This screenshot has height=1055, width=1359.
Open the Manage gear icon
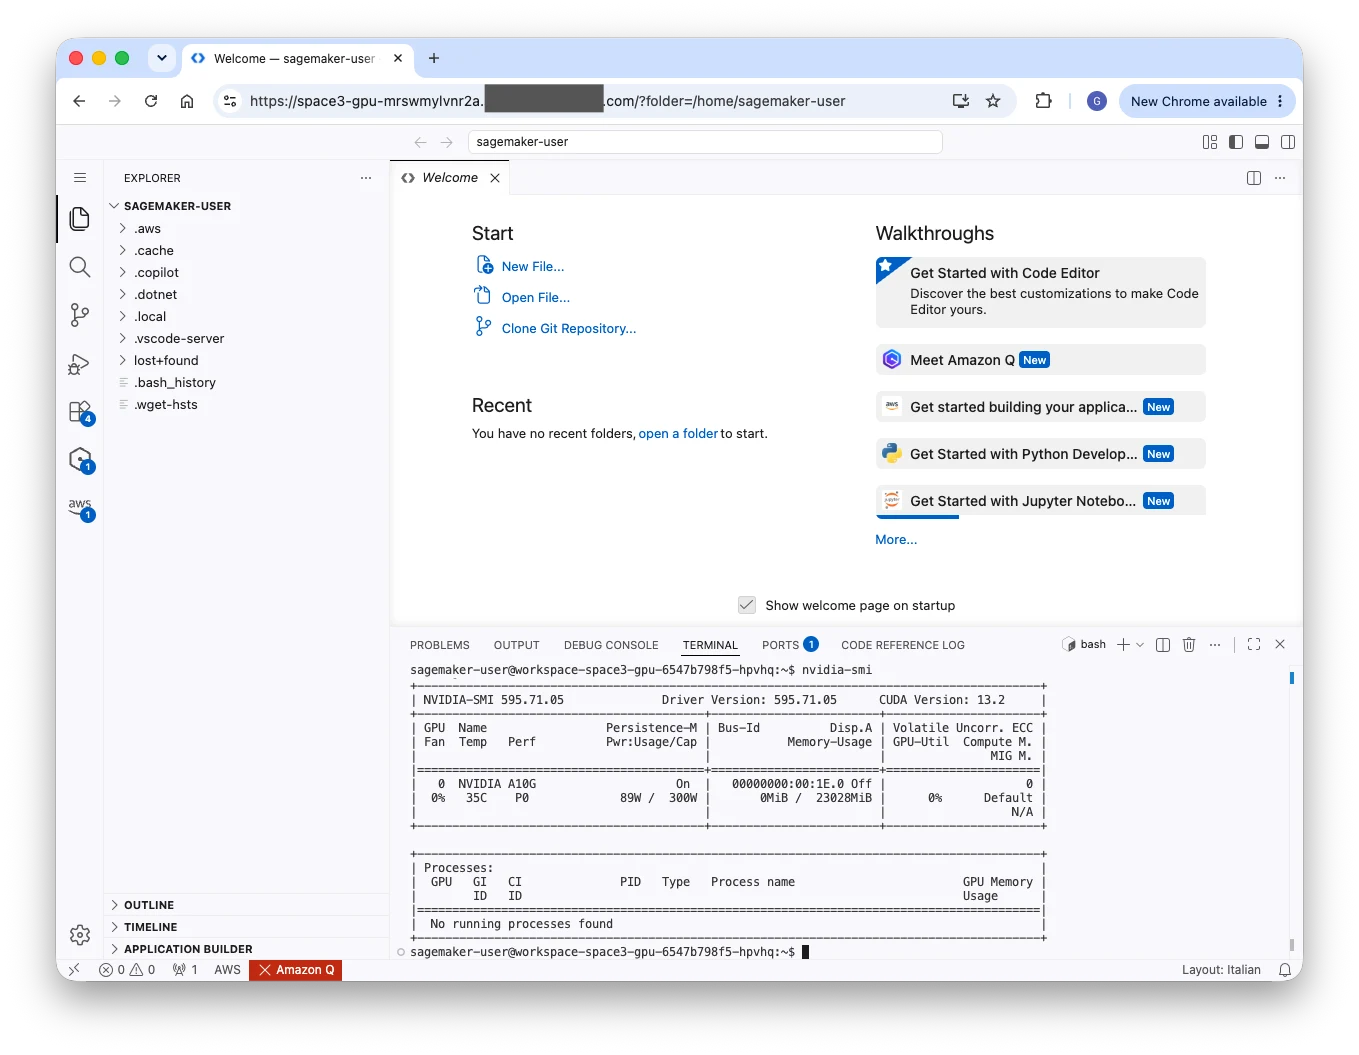(80, 935)
